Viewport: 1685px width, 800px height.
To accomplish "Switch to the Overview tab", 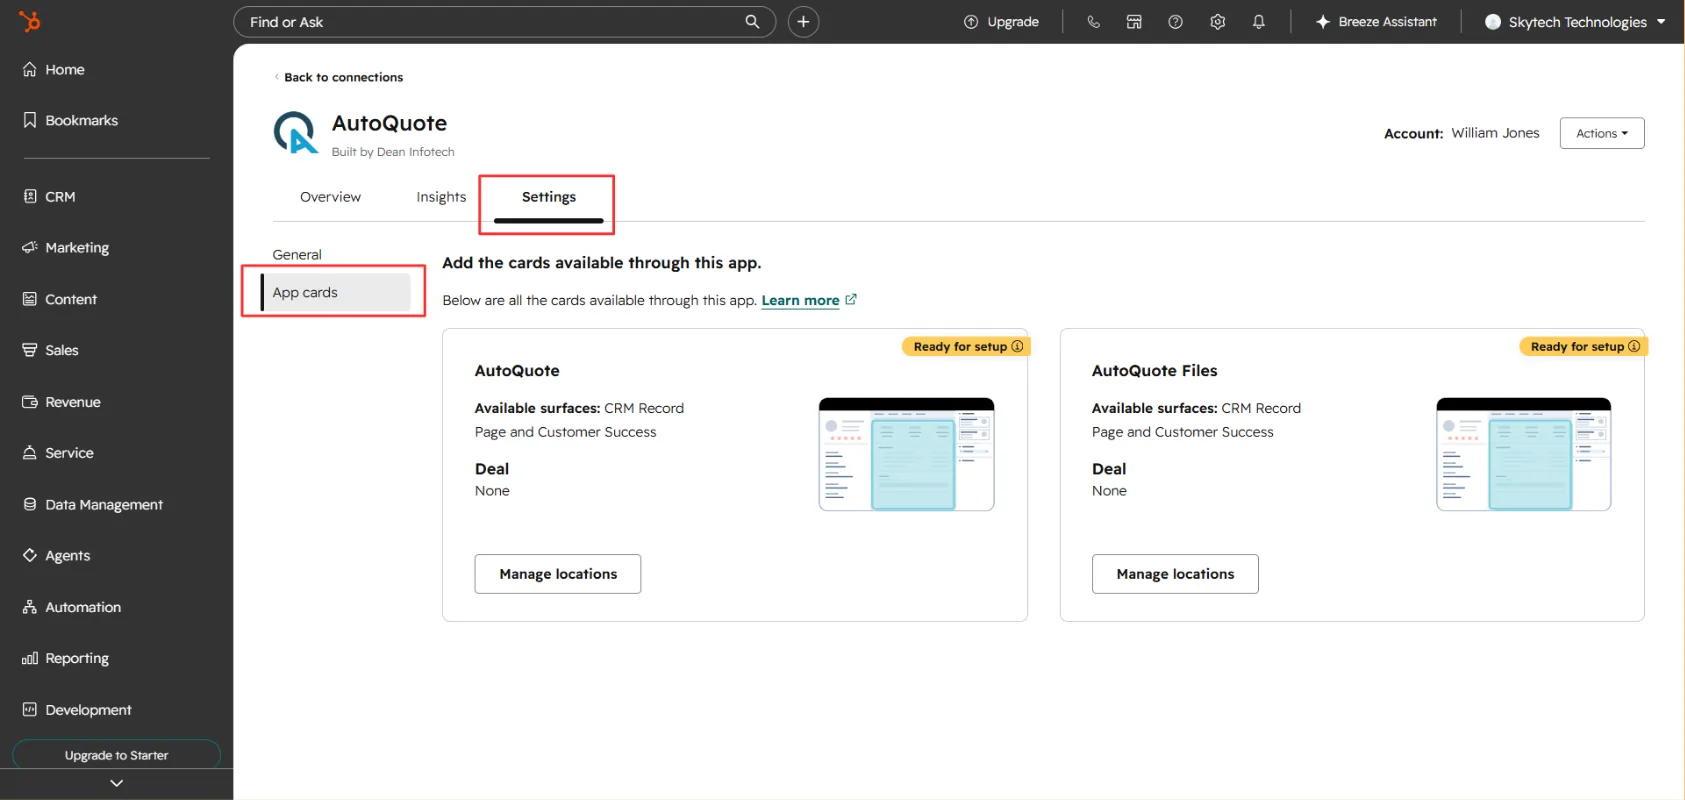I will coord(330,197).
